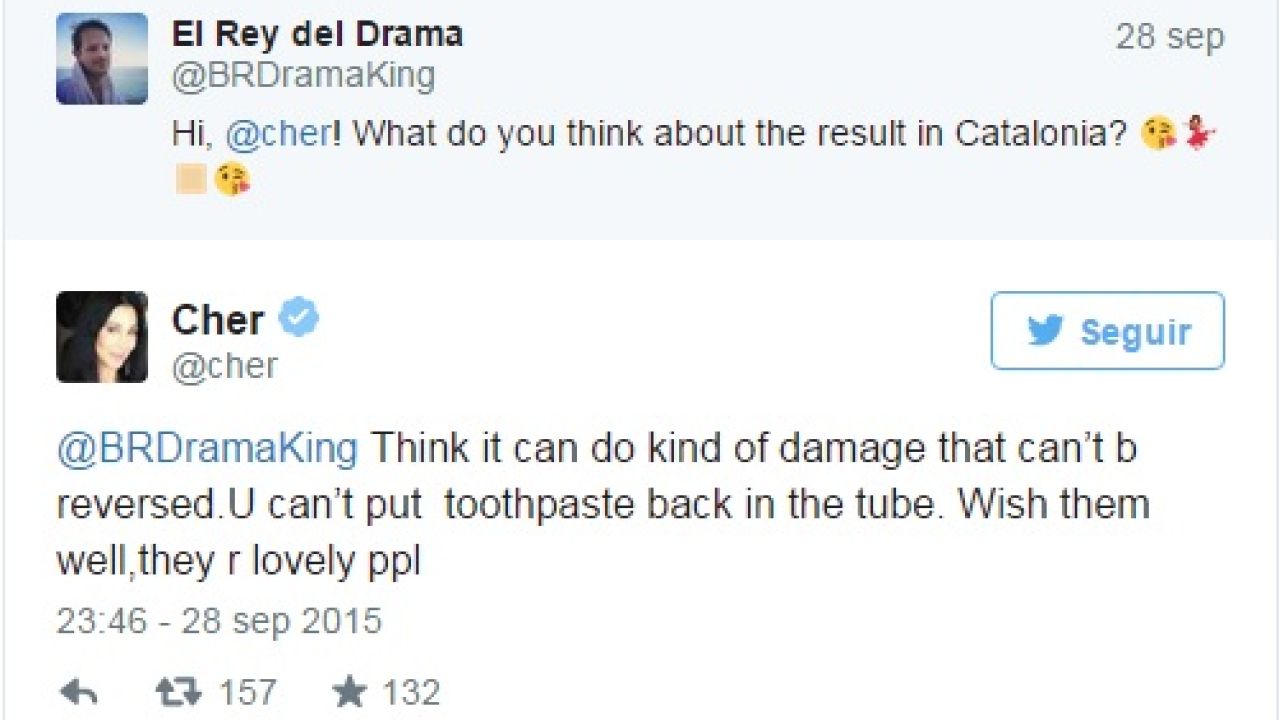Click the reply arrow icon under Cher's tweet
The image size is (1279, 720).
point(78,692)
